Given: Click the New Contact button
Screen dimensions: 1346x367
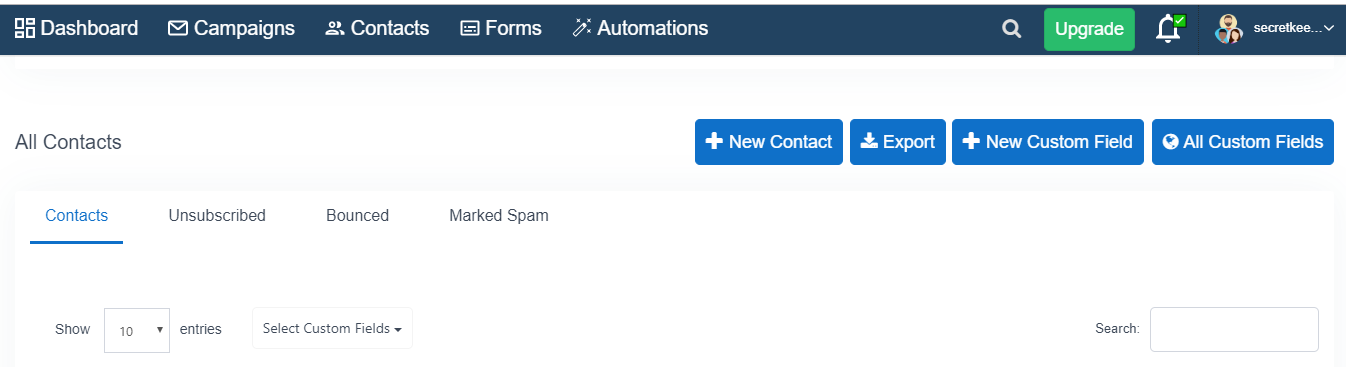Looking at the screenshot, I should coord(769,142).
